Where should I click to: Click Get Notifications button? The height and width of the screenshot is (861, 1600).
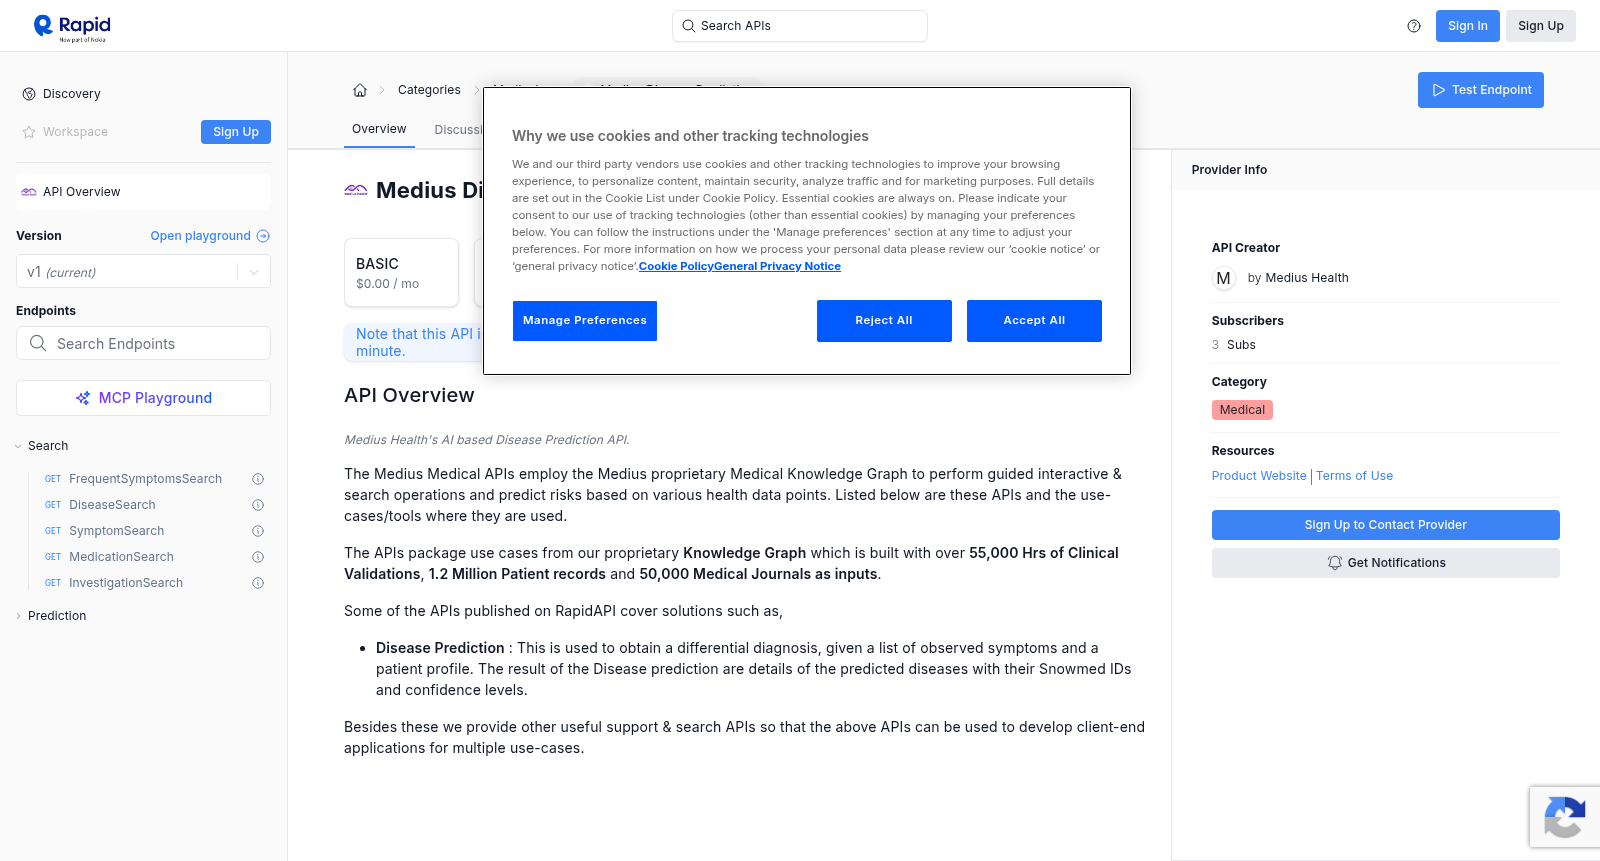pyautogui.click(x=1386, y=563)
